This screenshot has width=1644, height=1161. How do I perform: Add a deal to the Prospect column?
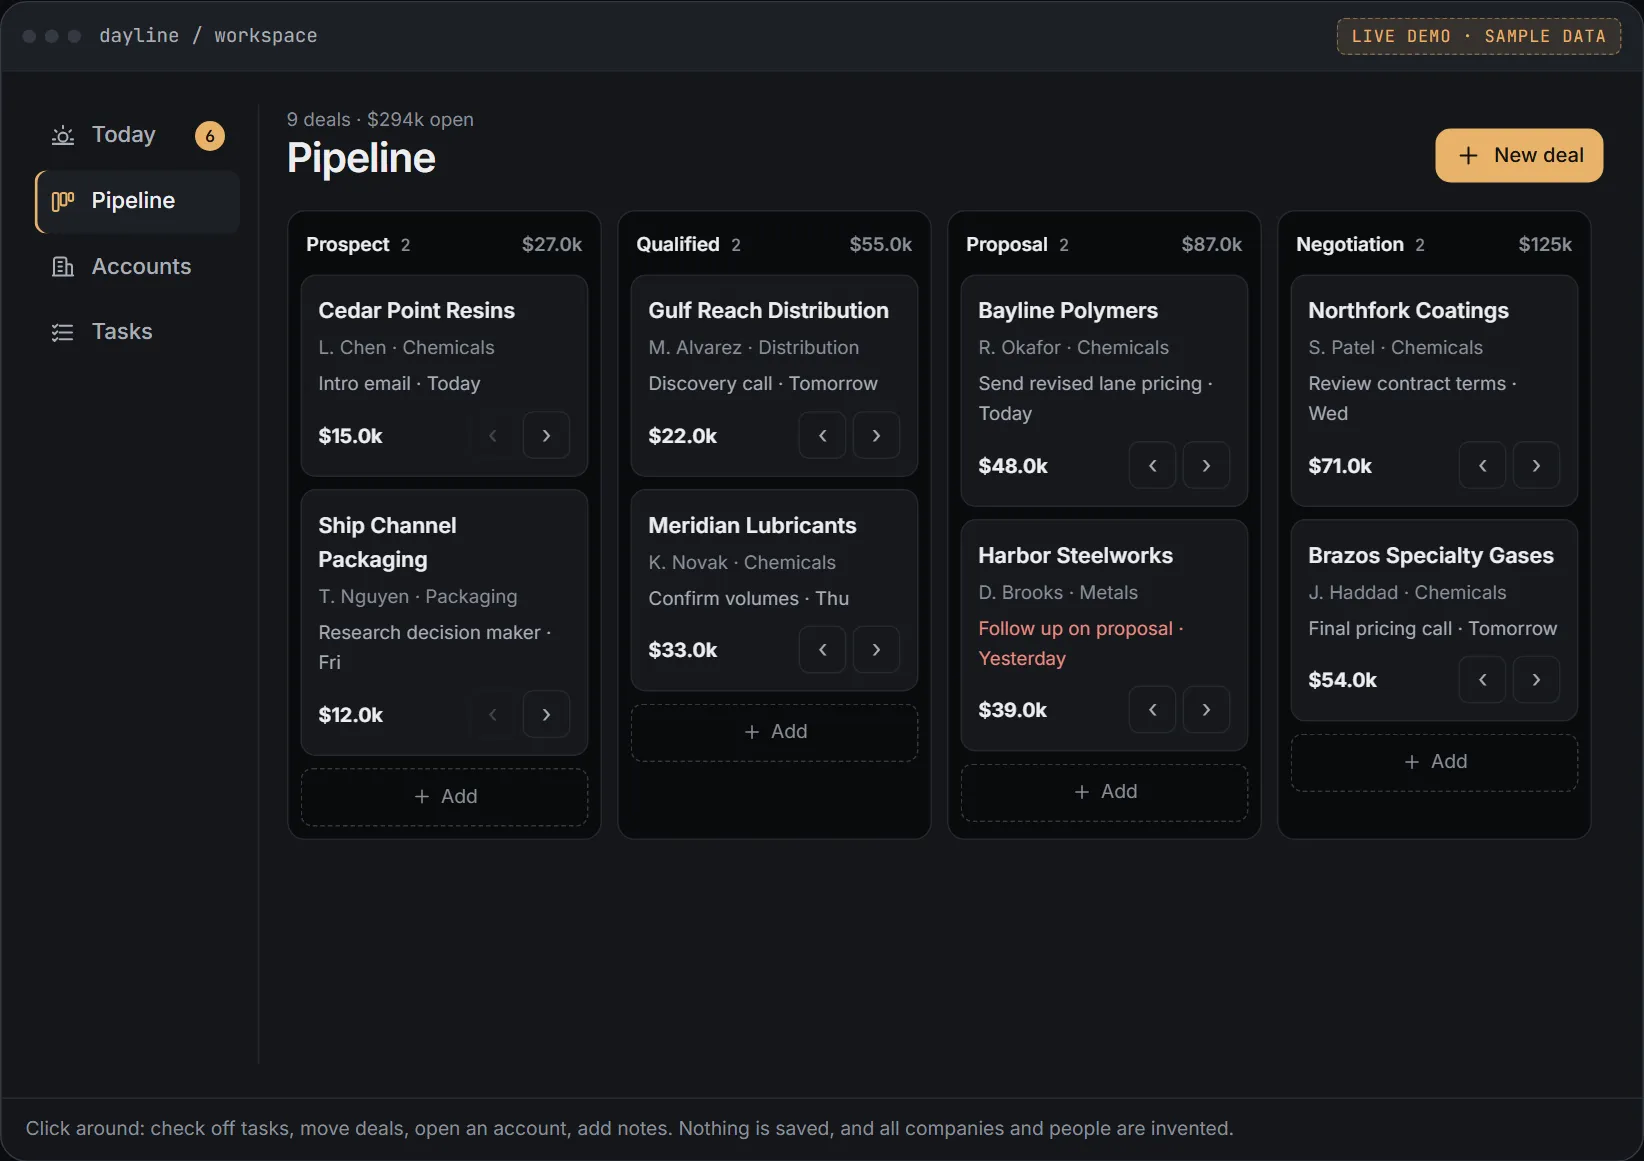tap(445, 797)
